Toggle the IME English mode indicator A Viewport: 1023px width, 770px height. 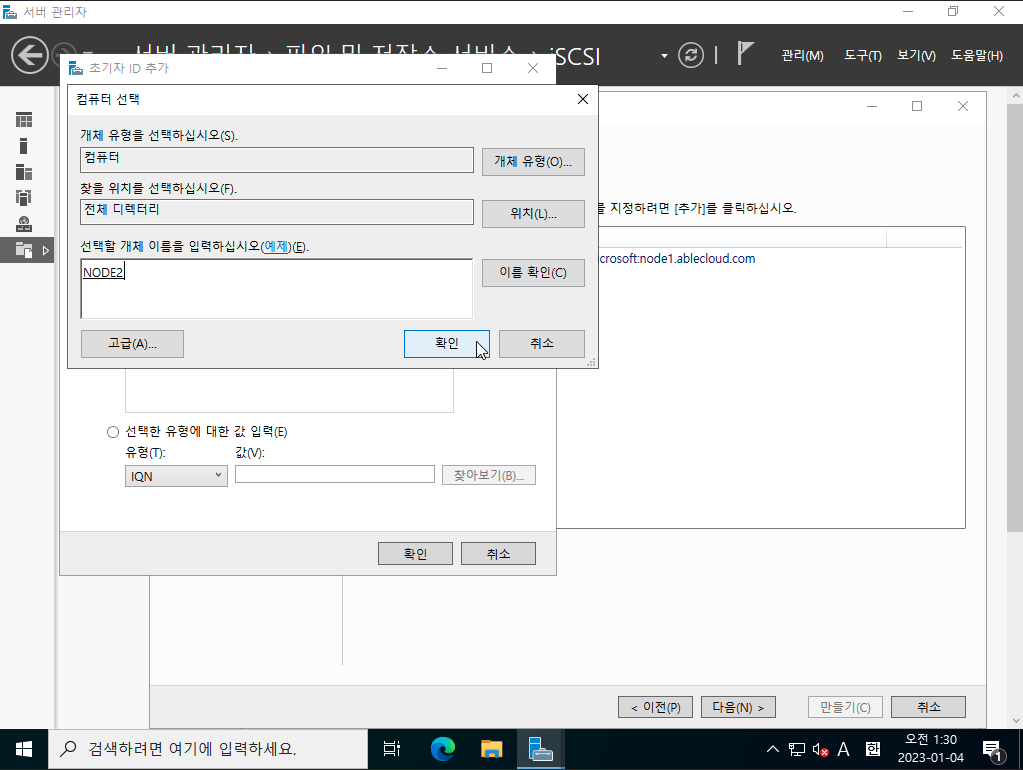[x=844, y=749]
